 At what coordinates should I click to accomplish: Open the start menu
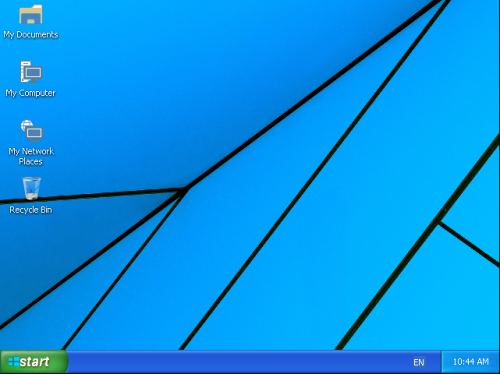(34, 362)
